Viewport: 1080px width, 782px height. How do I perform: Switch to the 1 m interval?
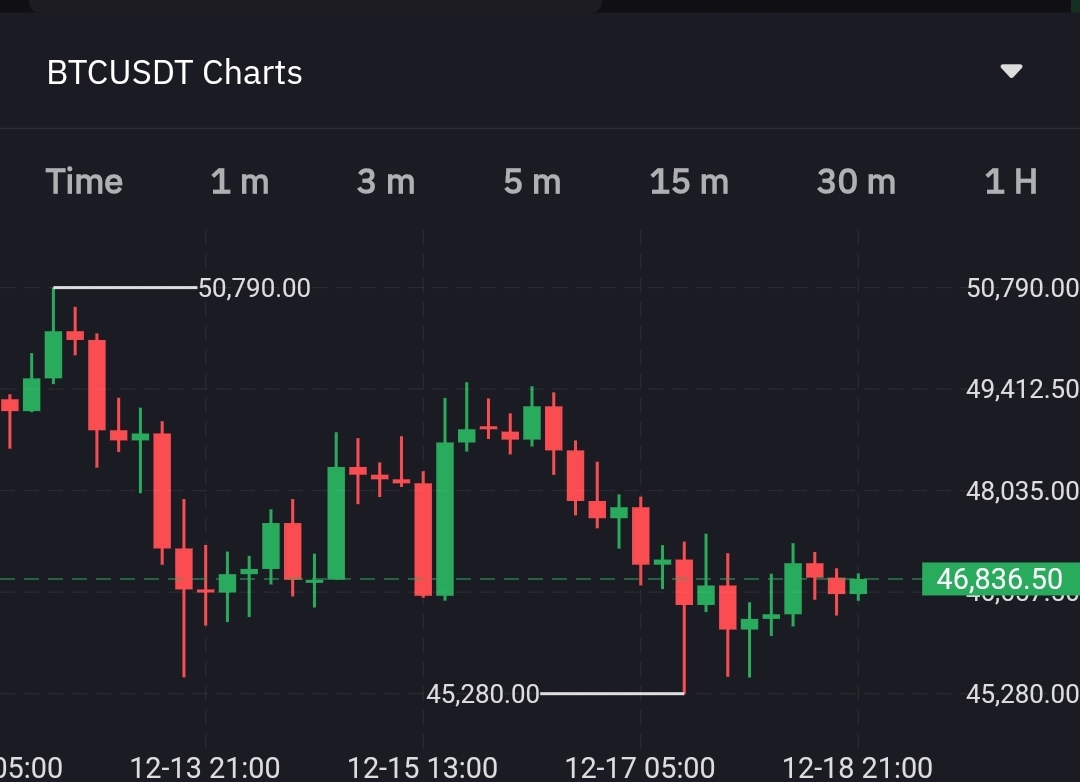tap(240, 182)
